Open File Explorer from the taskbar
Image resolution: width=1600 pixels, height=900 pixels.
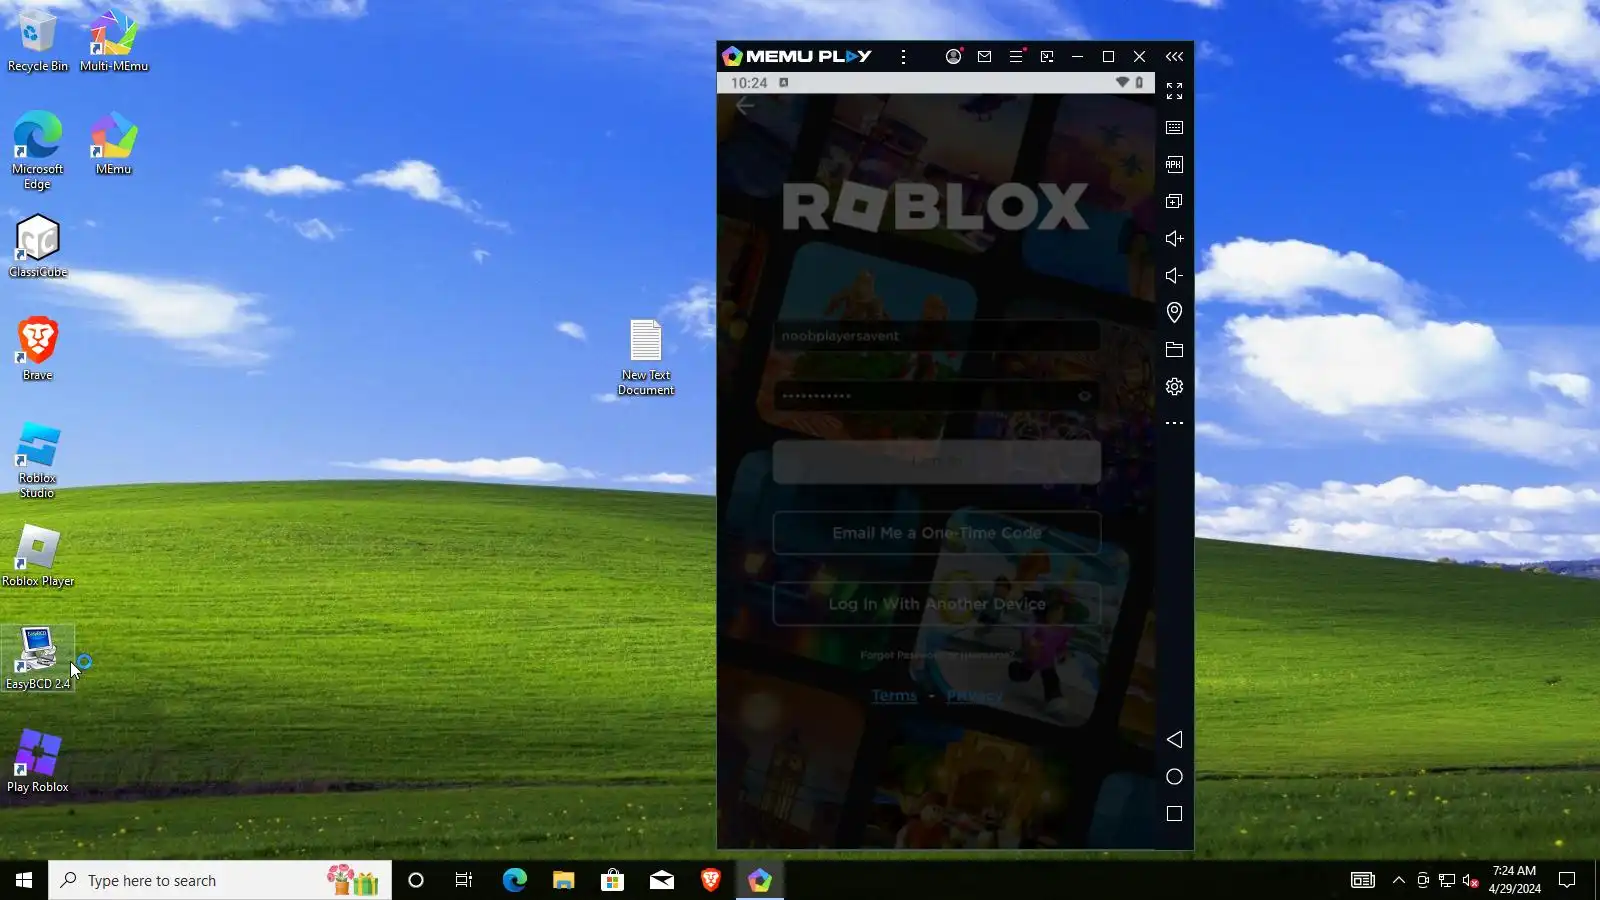(564, 880)
